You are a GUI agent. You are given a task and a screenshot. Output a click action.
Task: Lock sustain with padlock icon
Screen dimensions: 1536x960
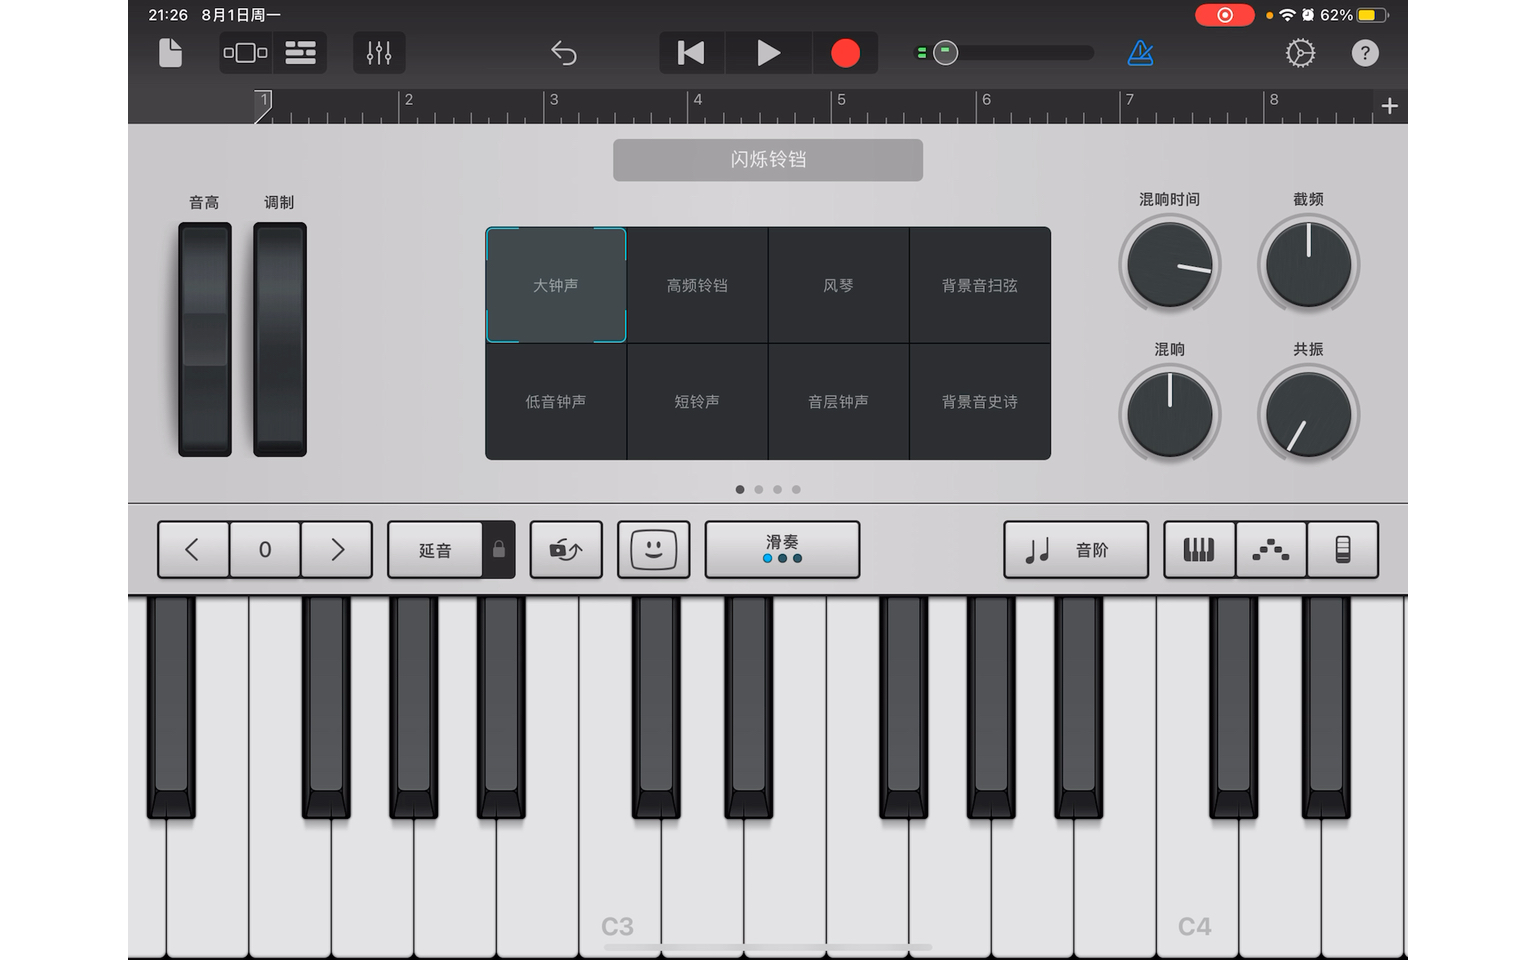pyautogui.click(x=499, y=550)
